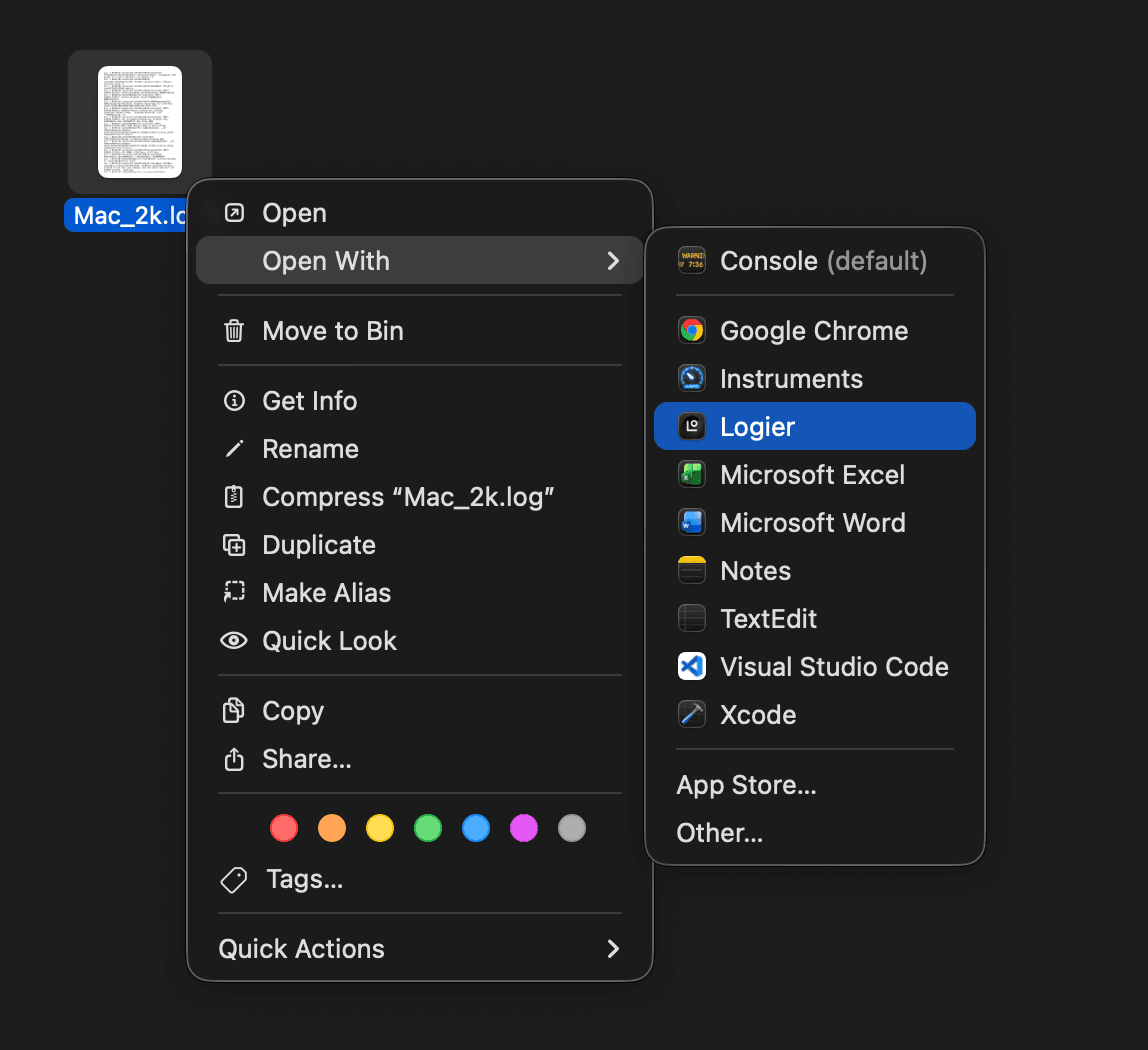This screenshot has width=1148, height=1050.
Task: Open with Xcode
Action: (x=815, y=715)
